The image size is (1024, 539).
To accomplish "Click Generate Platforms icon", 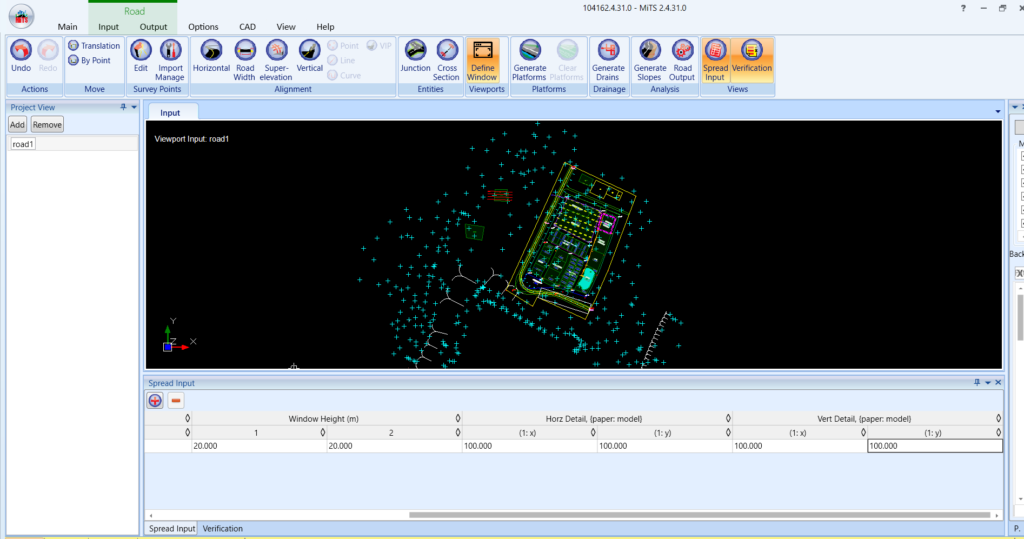I will coord(530,60).
